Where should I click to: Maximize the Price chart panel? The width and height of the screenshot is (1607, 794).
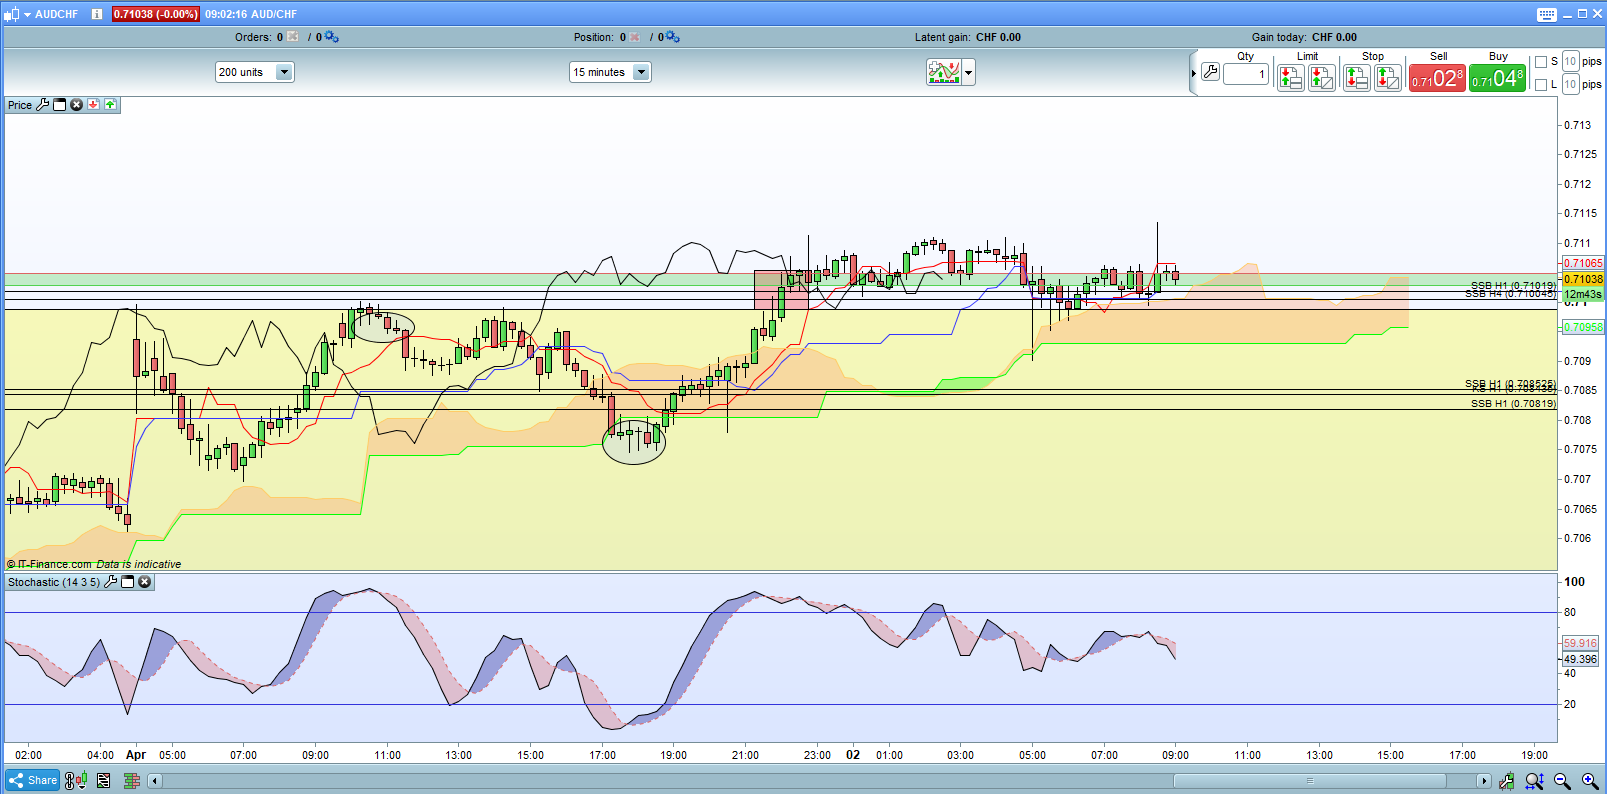(x=60, y=105)
